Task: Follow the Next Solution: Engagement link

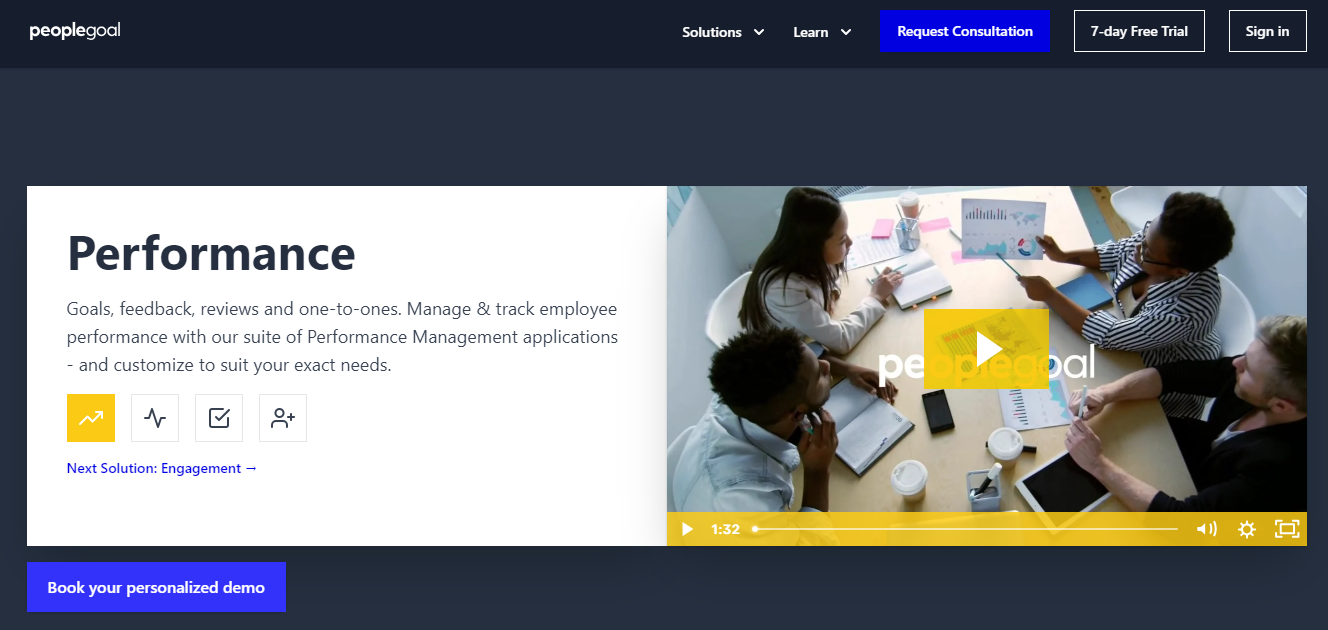Action: pyautogui.click(x=160, y=467)
